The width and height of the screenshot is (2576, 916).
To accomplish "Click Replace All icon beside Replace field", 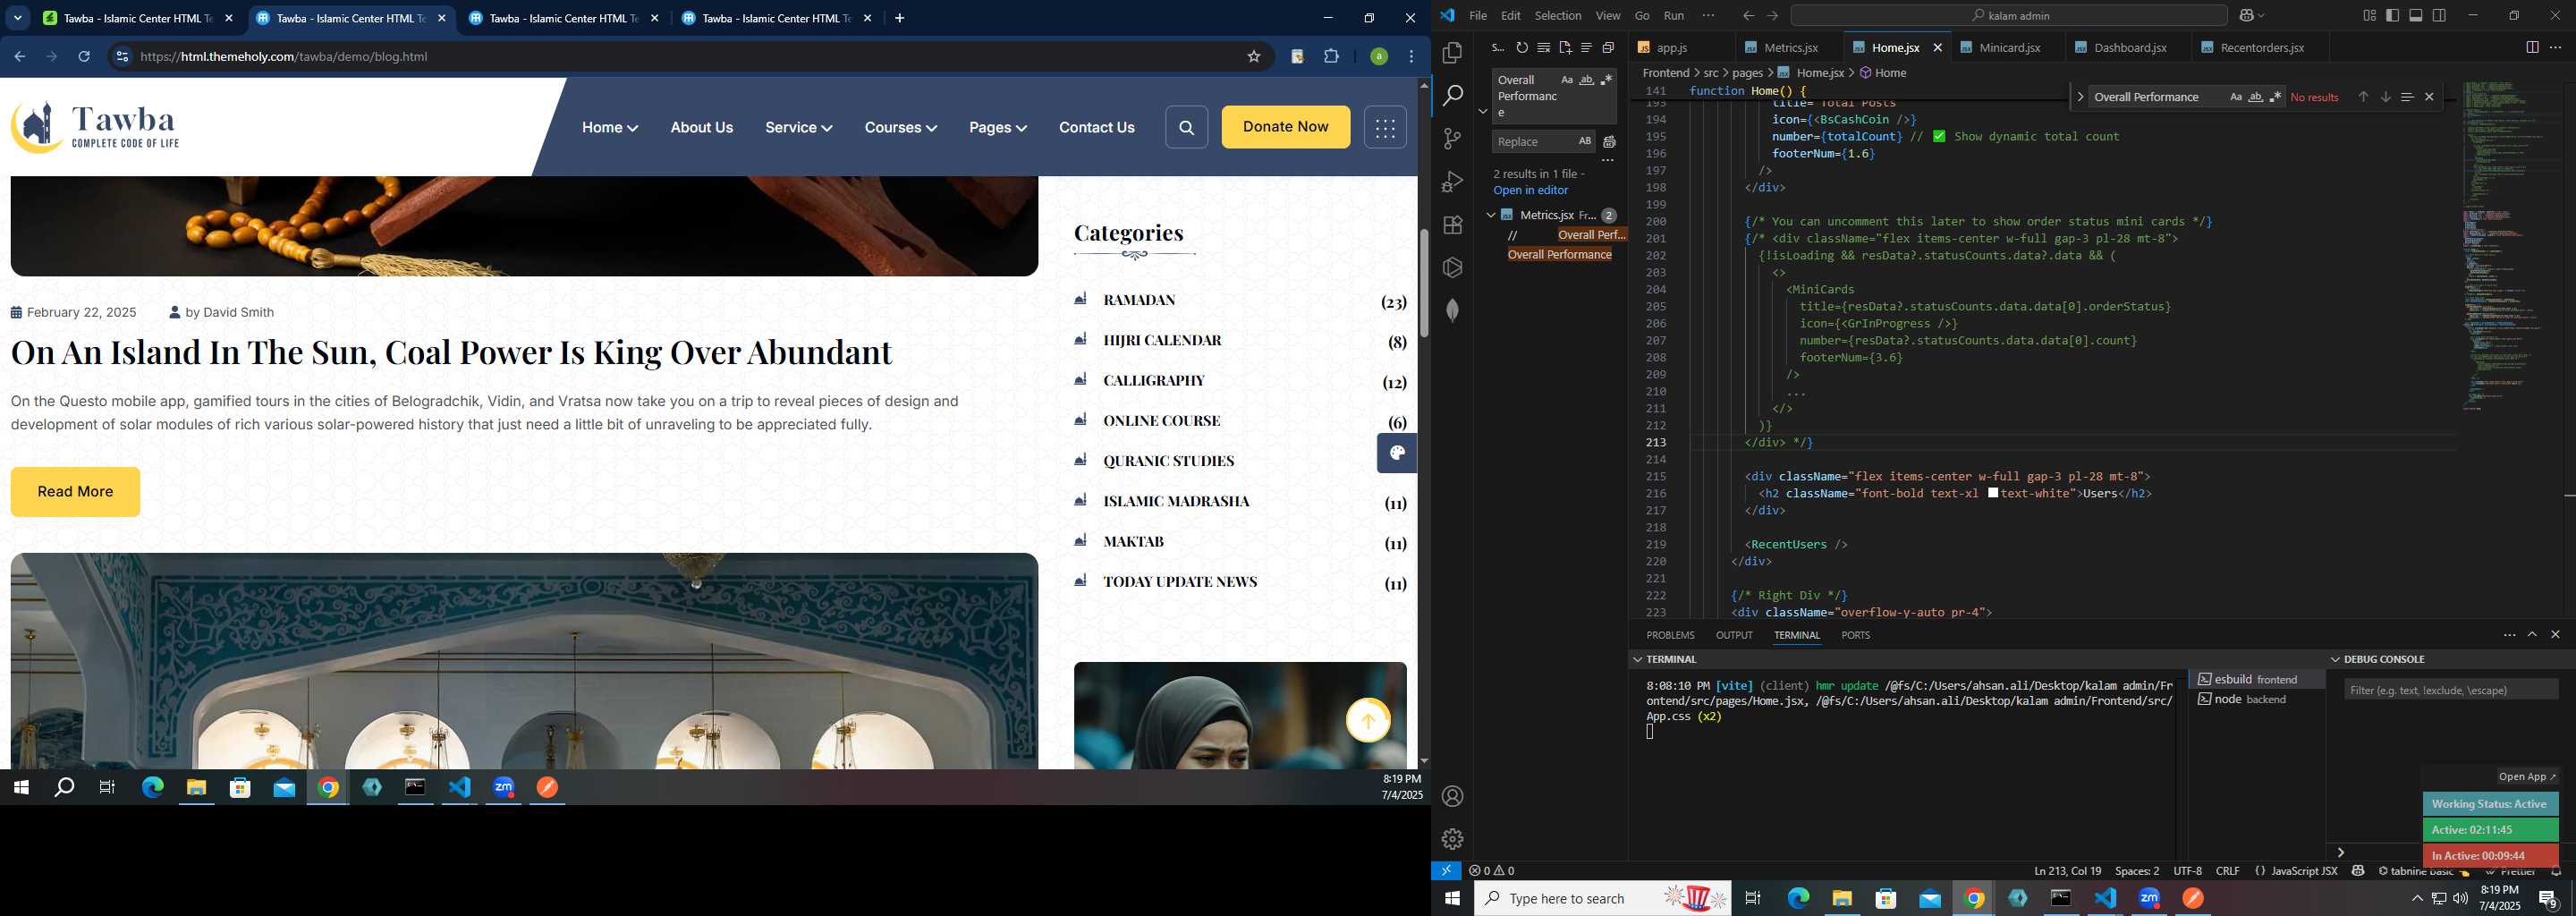I will (1609, 142).
